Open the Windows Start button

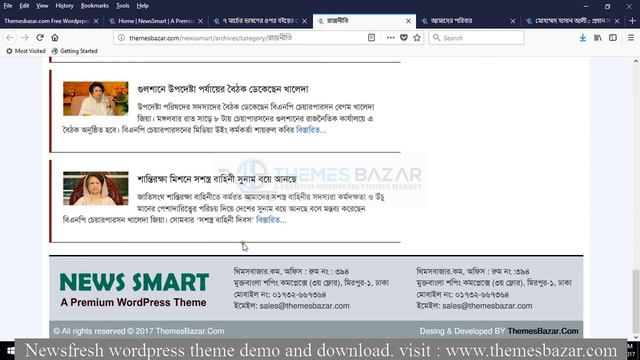11,351
